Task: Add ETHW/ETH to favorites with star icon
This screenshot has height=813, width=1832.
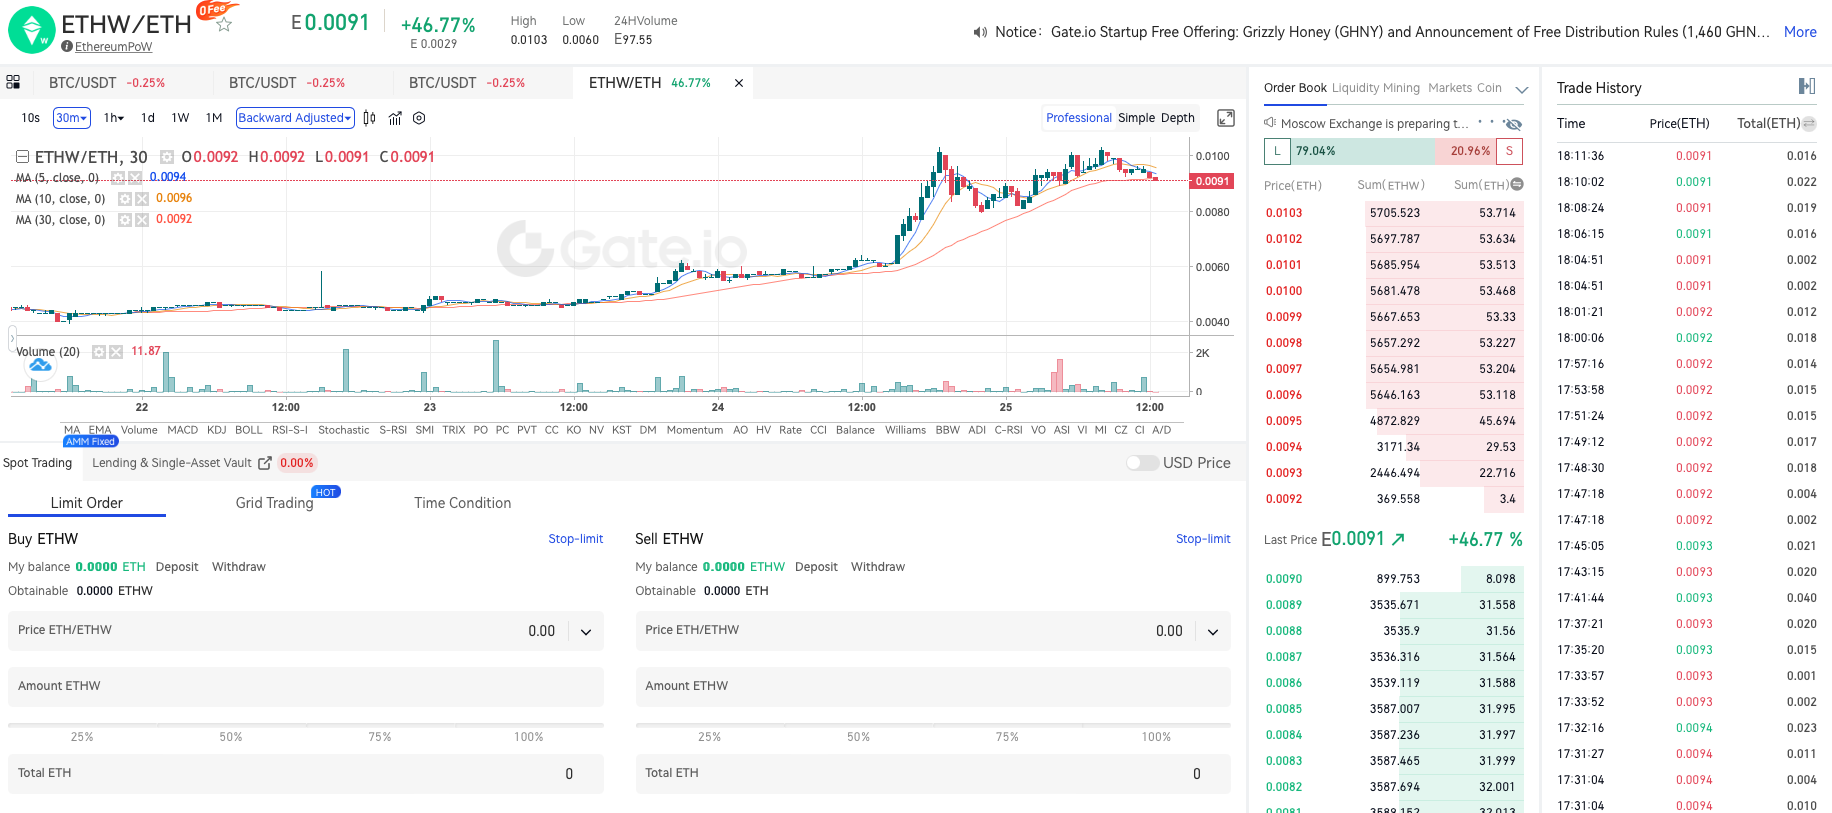Action: [x=224, y=25]
